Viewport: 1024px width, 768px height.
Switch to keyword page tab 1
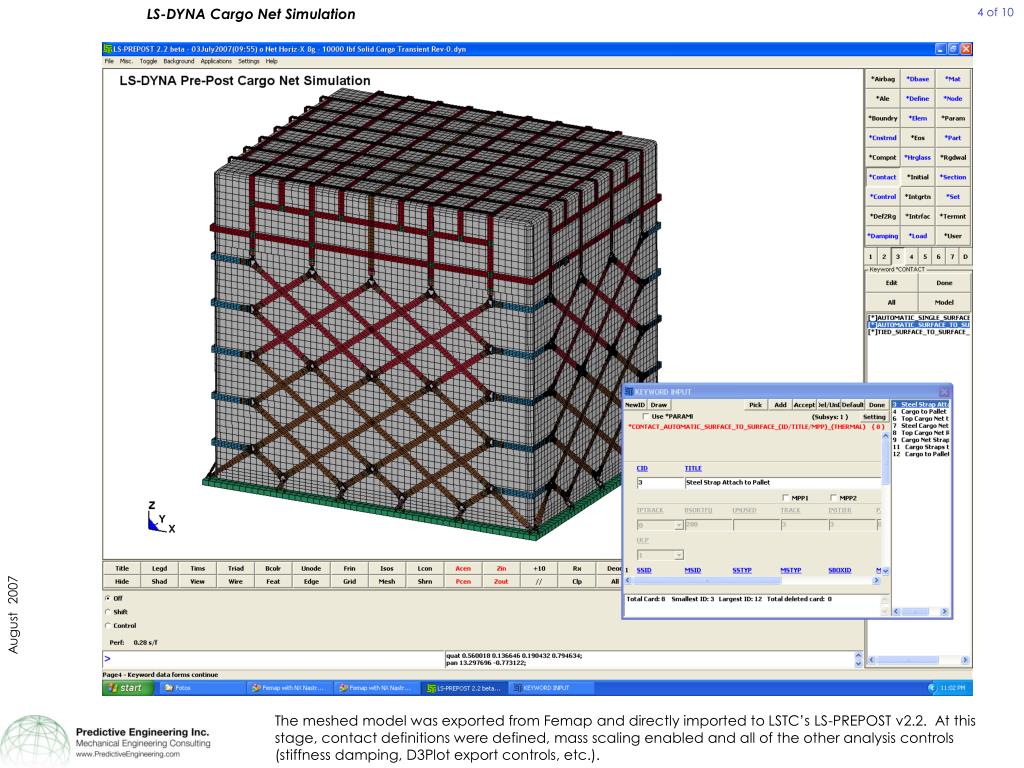(x=871, y=257)
